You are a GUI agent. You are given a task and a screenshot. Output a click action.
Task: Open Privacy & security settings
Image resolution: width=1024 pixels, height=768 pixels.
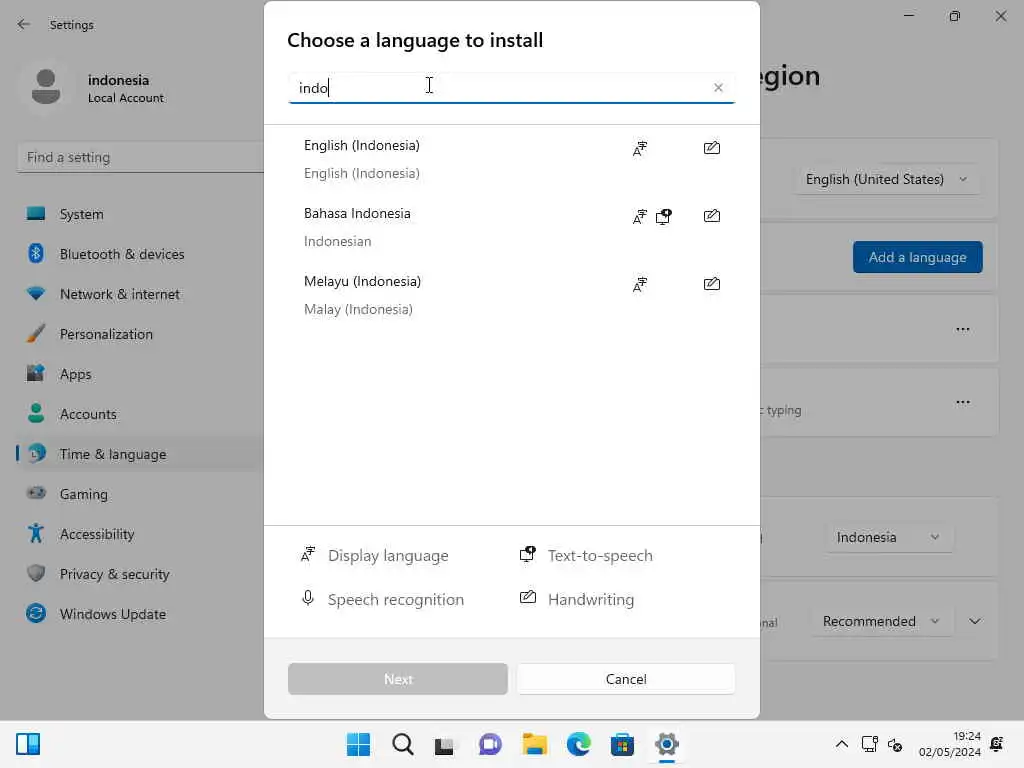140,573
